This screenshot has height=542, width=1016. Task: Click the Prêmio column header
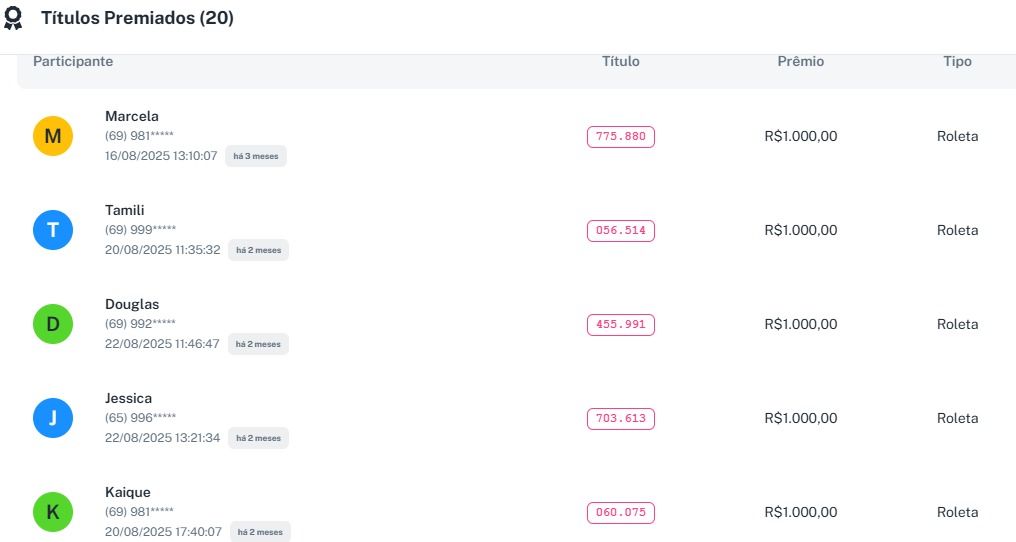(x=801, y=62)
